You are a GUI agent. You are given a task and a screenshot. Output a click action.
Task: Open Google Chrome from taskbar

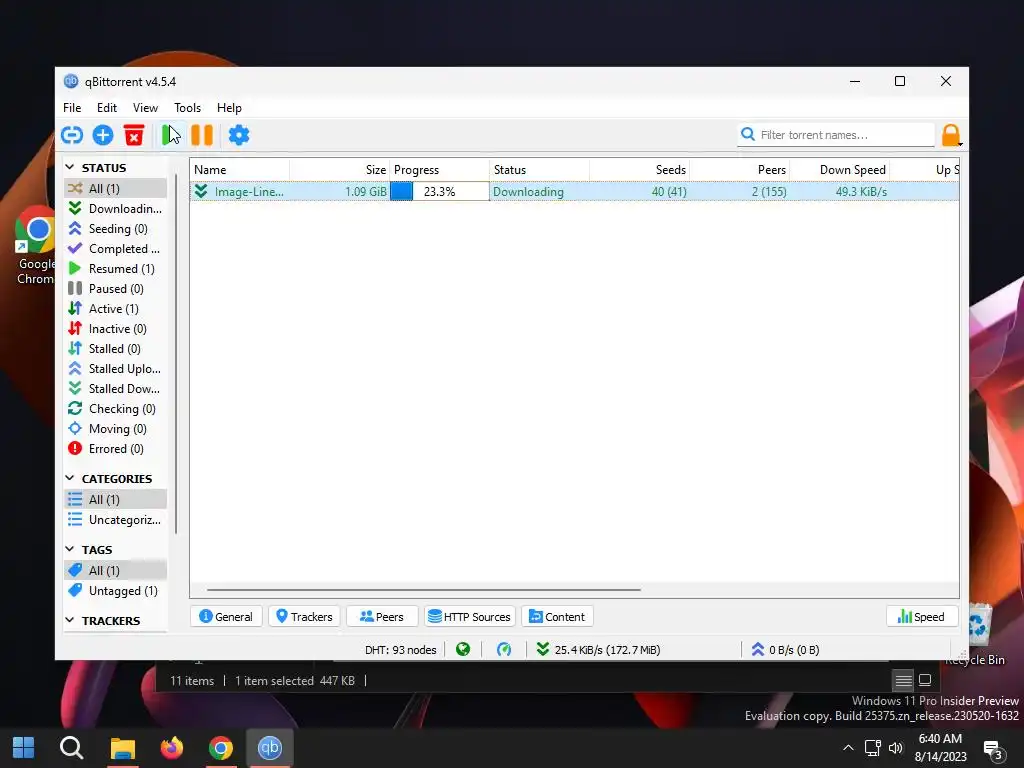221,748
